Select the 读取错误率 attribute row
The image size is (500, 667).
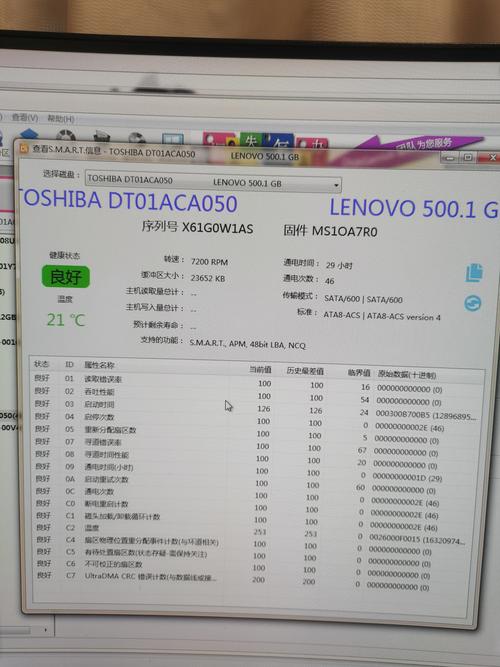pyautogui.click(x=257, y=383)
